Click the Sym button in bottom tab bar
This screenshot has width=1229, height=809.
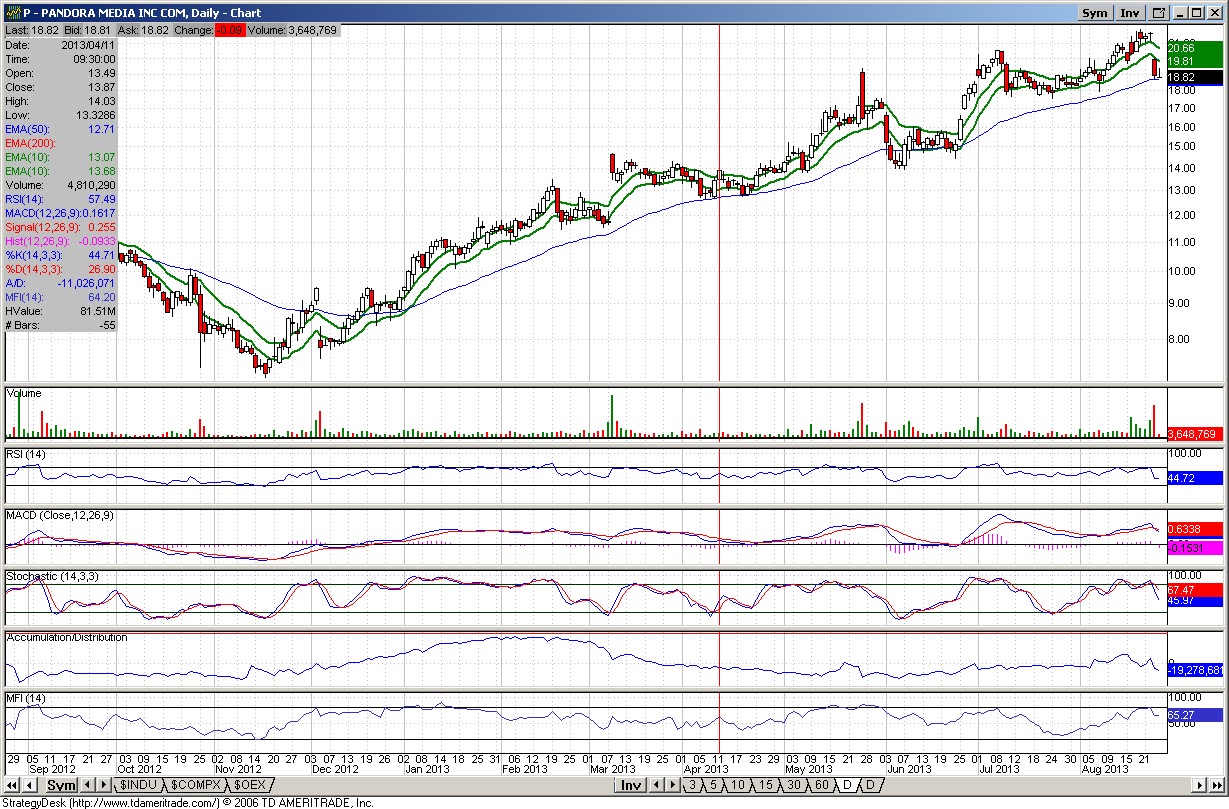click(62, 785)
